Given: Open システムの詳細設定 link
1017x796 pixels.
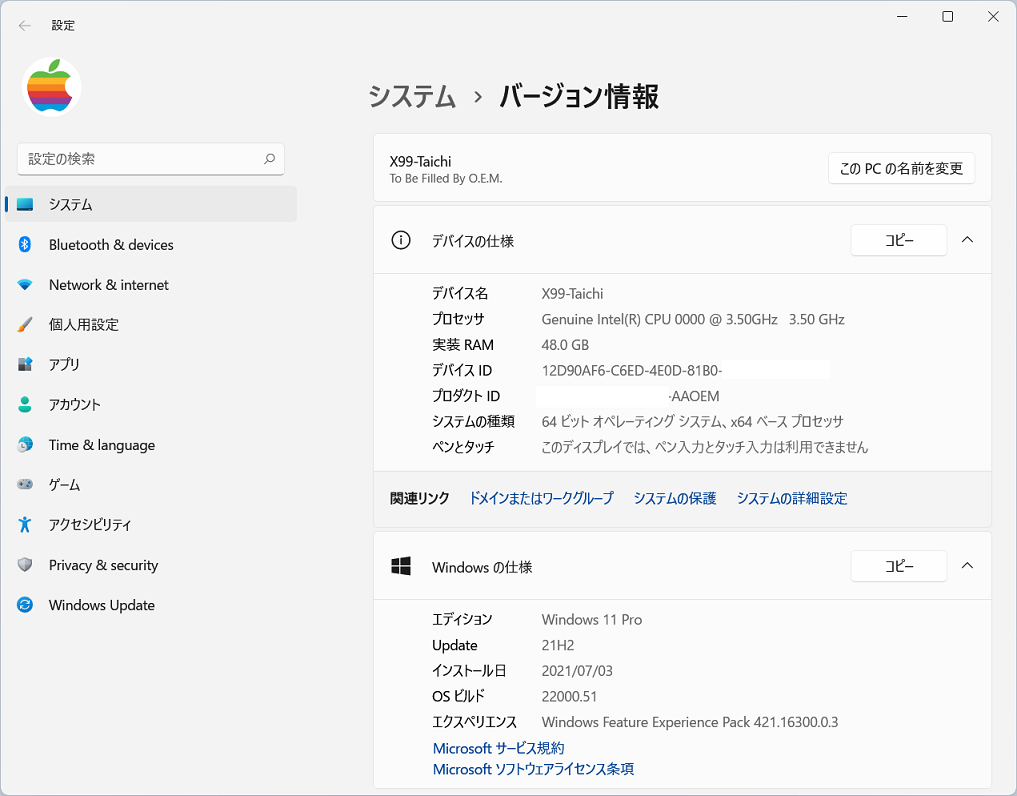Looking at the screenshot, I should pyautogui.click(x=792, y=498).
